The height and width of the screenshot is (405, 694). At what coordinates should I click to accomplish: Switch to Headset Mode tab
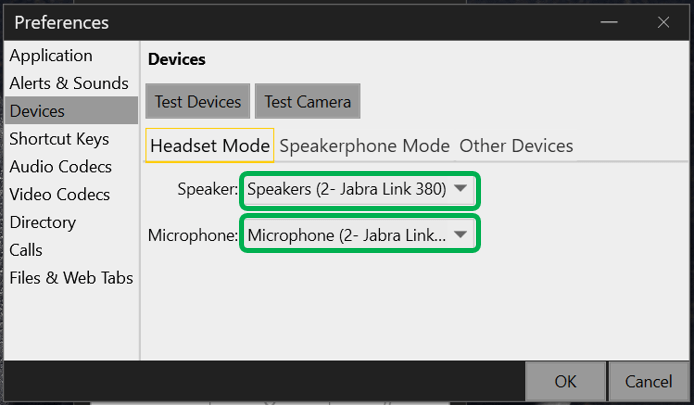coord(210,145)
